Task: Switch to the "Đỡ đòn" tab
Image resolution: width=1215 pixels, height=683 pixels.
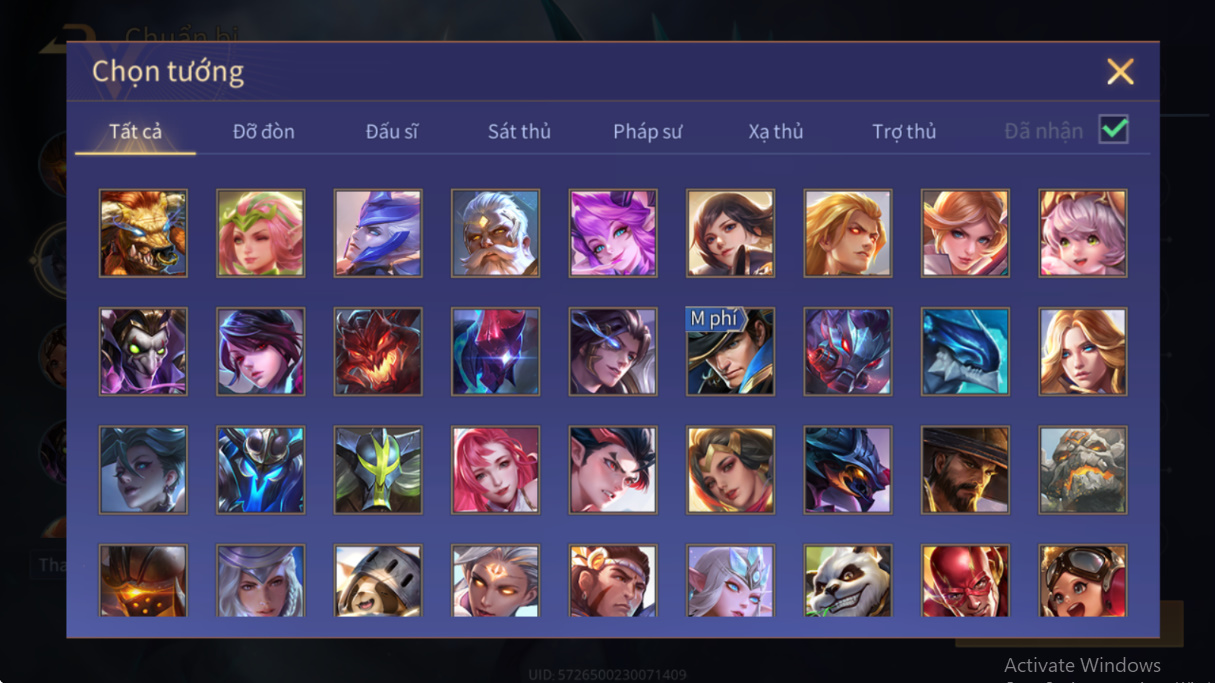Action: click(264, 132)
